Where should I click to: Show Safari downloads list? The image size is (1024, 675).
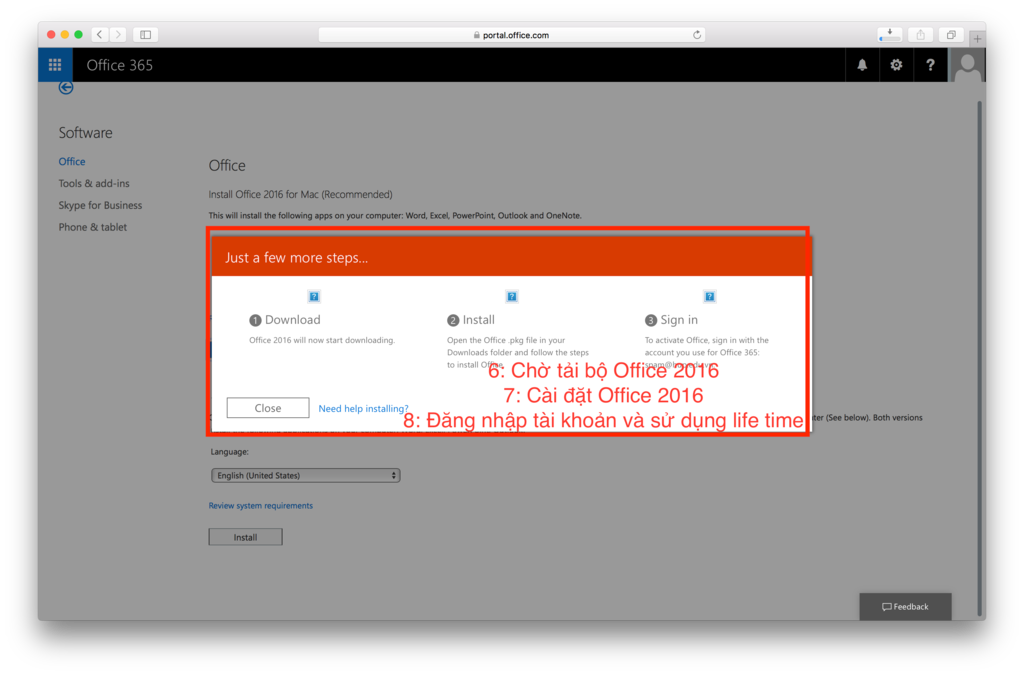coord(889,35)
